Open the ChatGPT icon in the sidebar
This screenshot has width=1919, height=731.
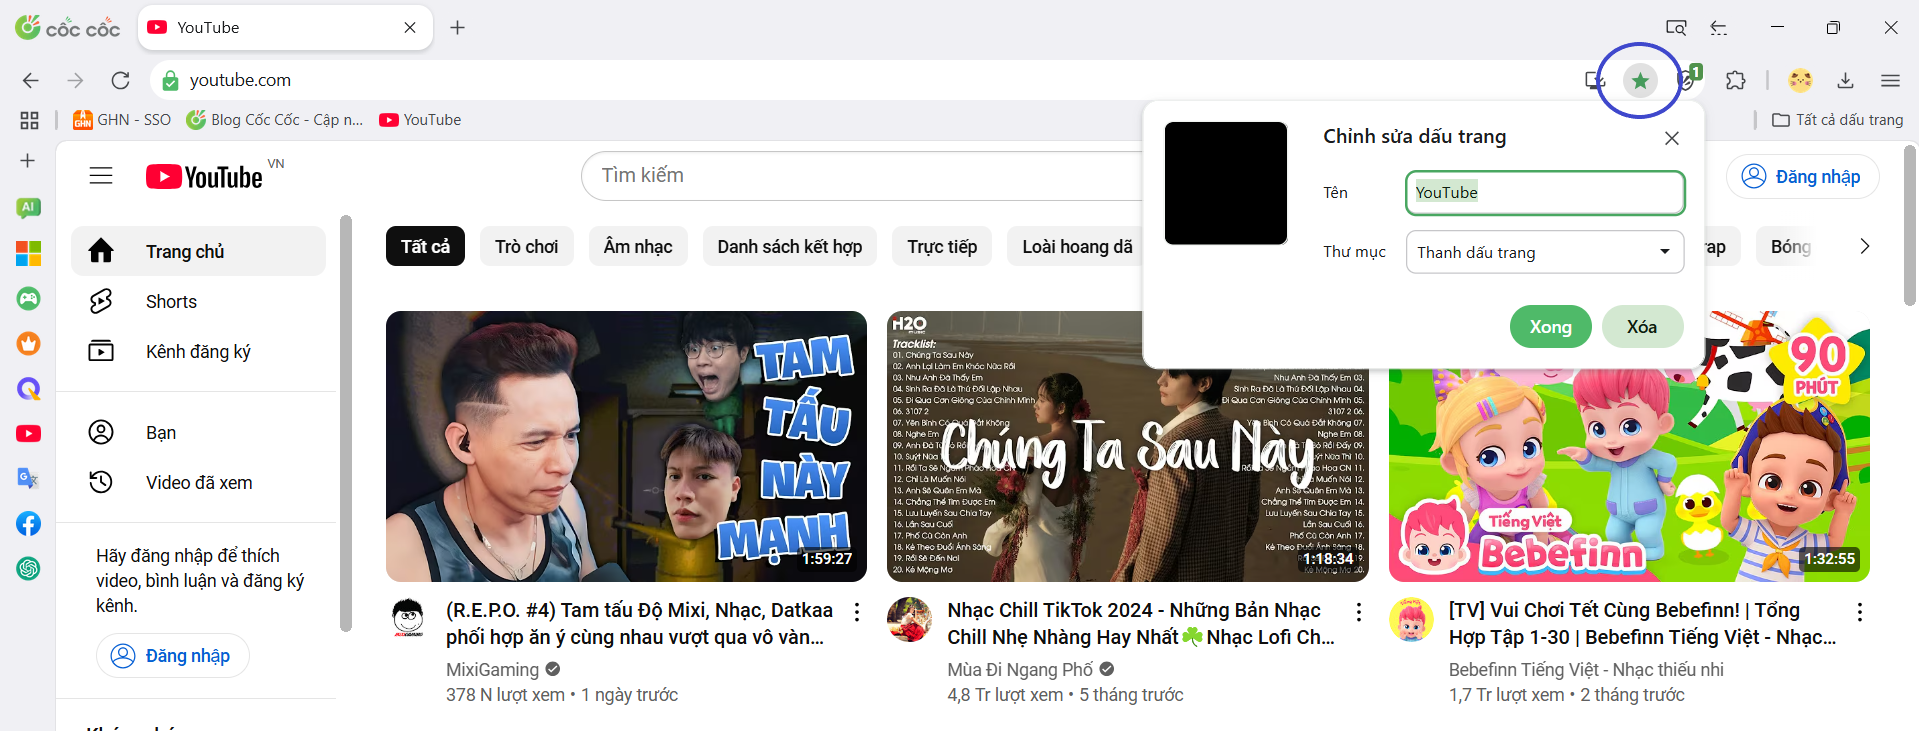coord(28,568)
